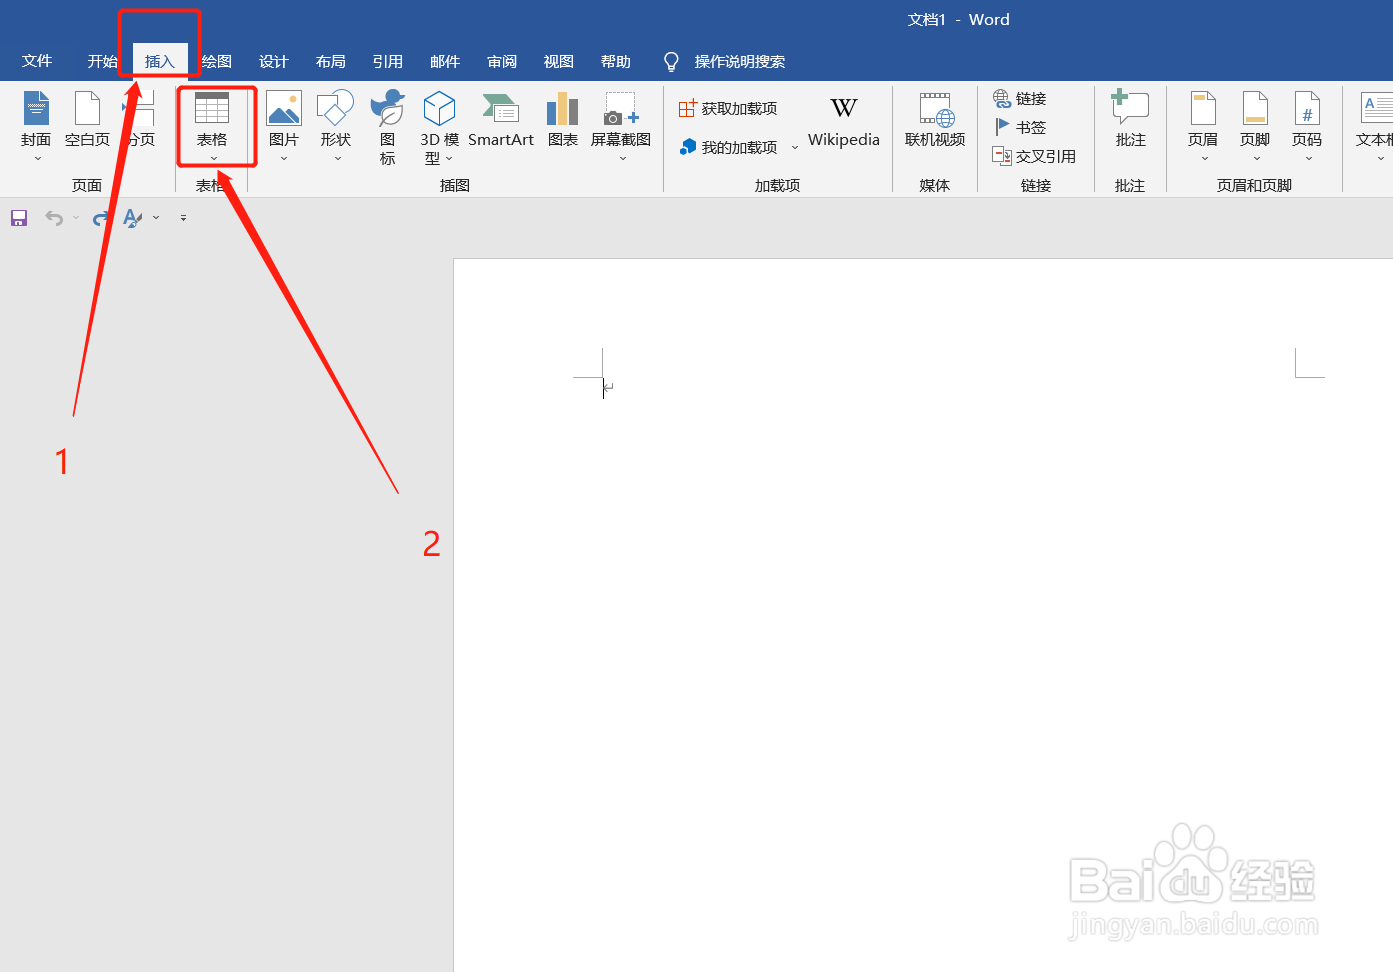1393x972 pixels.
Task: Insert a blank page (空白页)
Action: 87,120
